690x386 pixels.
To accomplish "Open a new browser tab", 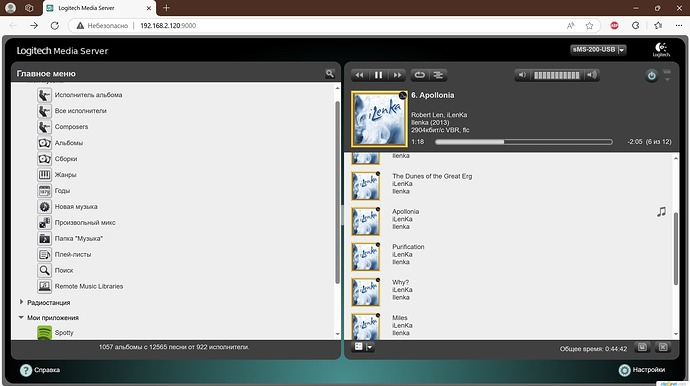I will (x=166, y=8).
